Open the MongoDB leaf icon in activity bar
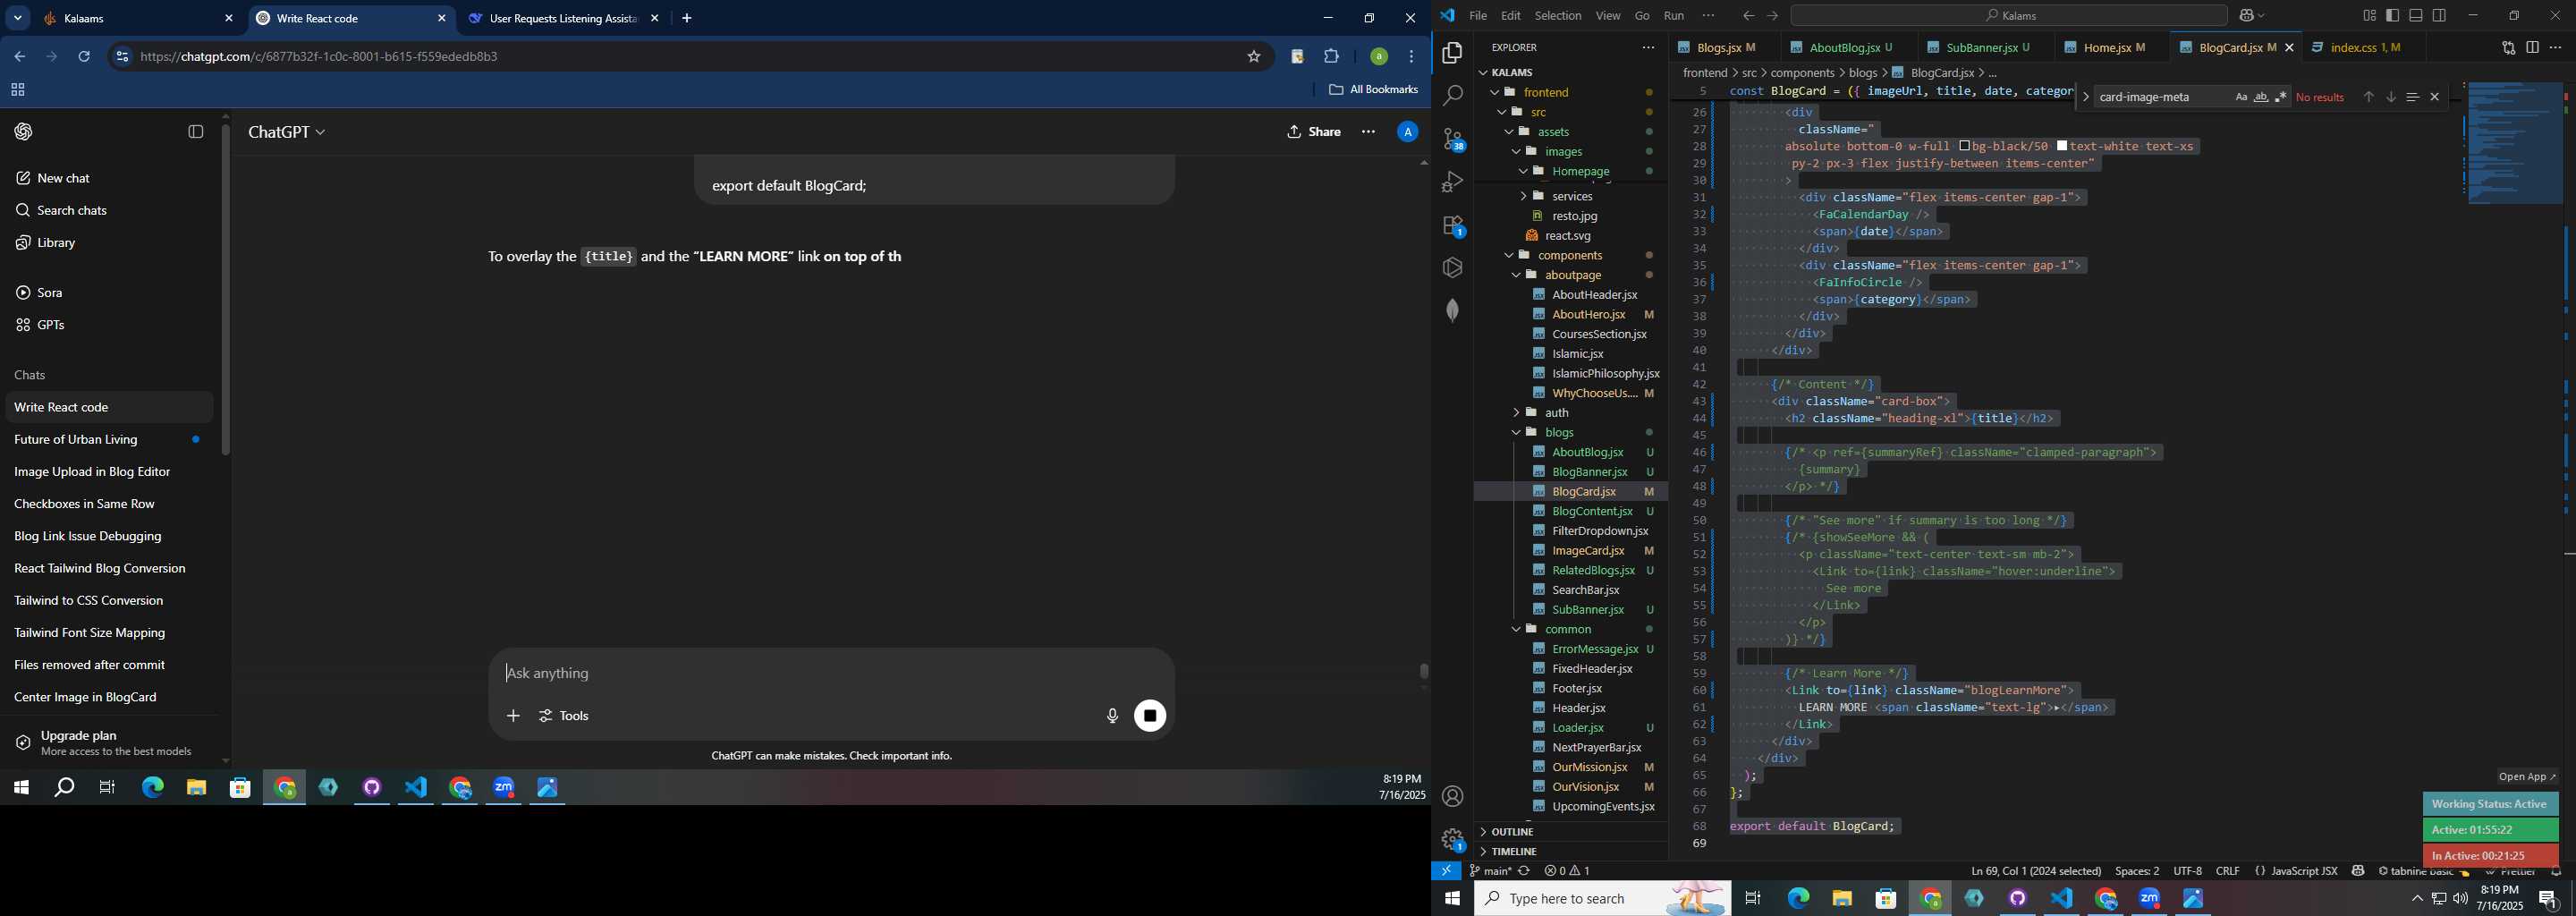Image resolution: width=2576 pixels, height=916 pixels. 1452,311
